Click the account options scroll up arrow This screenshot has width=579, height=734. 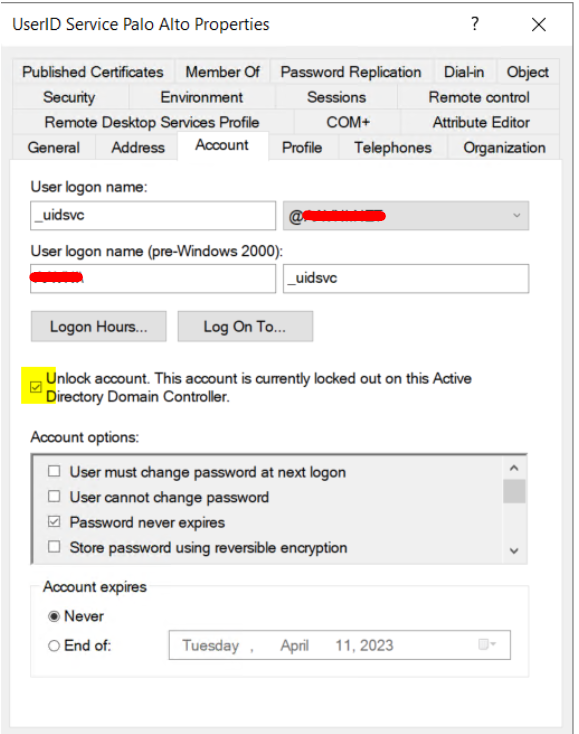[514, 468]
